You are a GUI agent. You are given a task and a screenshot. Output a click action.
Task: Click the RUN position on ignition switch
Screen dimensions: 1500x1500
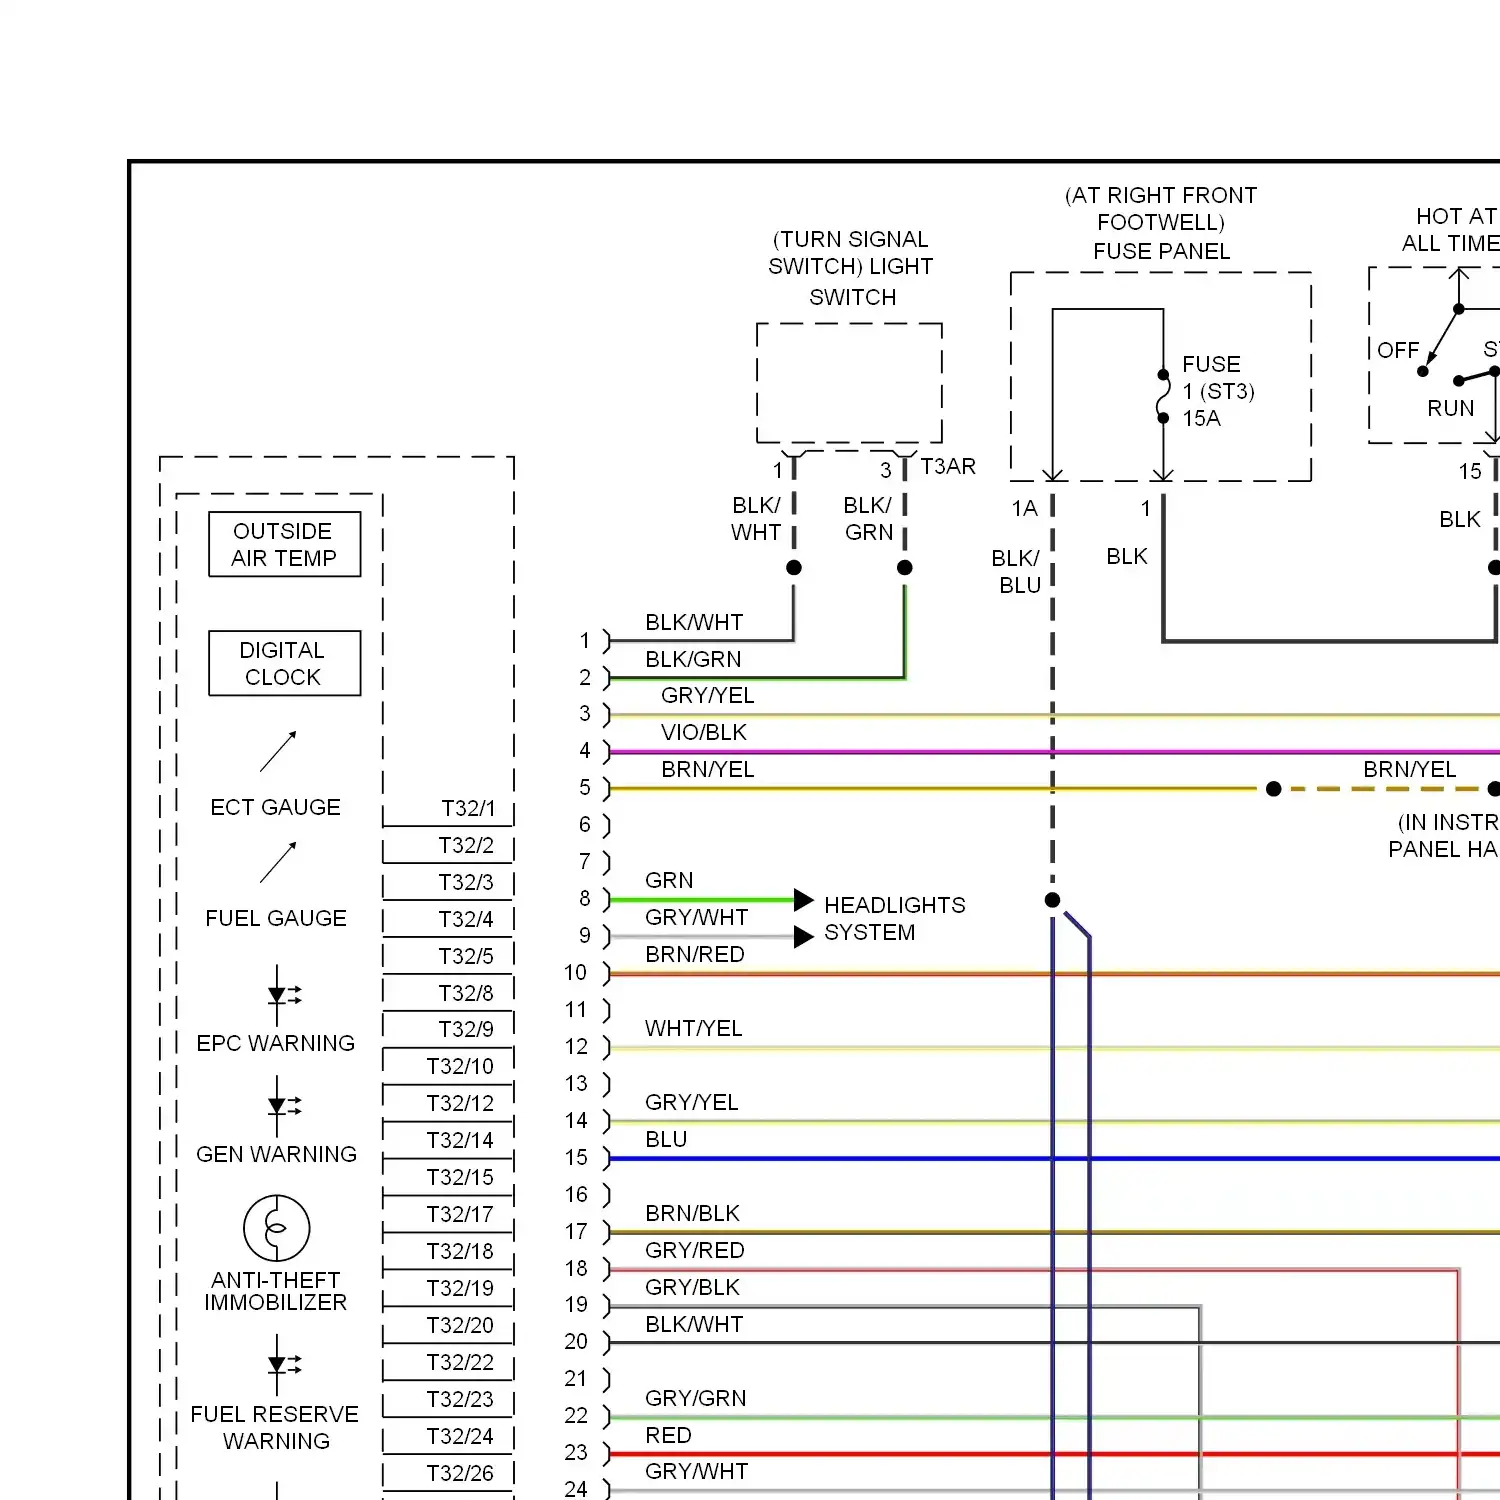1451,408
